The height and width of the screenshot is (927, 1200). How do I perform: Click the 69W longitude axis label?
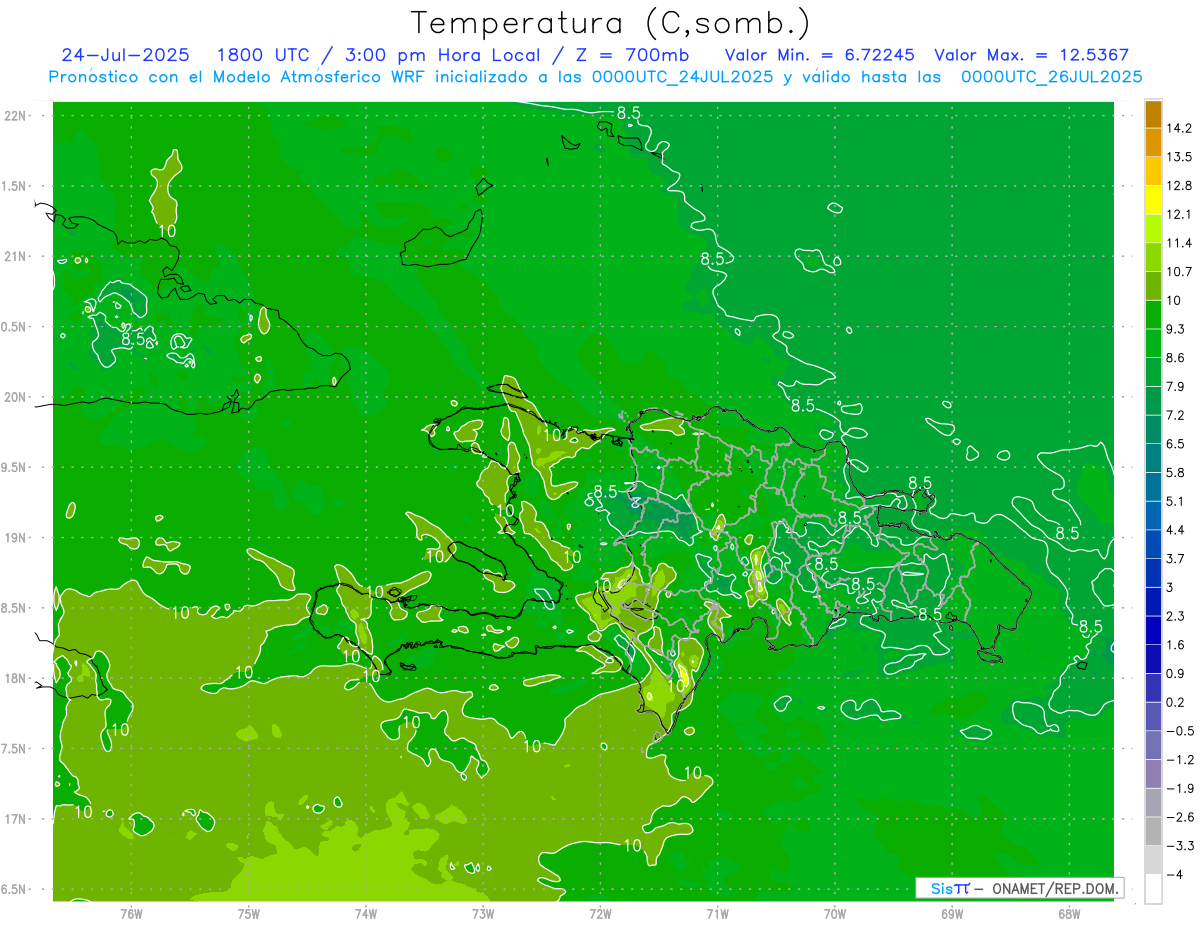pos(952,914)
